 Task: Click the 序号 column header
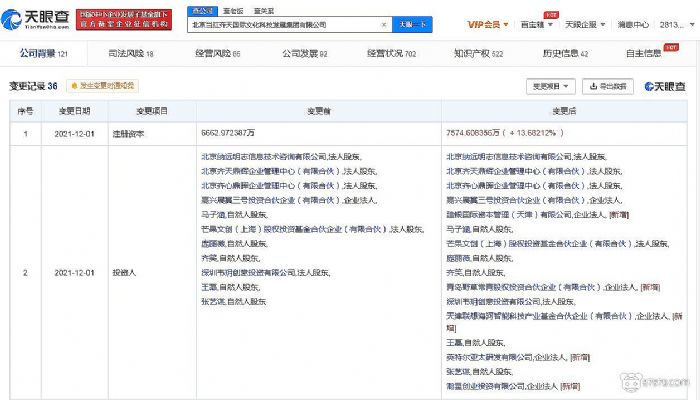(25, 111)
